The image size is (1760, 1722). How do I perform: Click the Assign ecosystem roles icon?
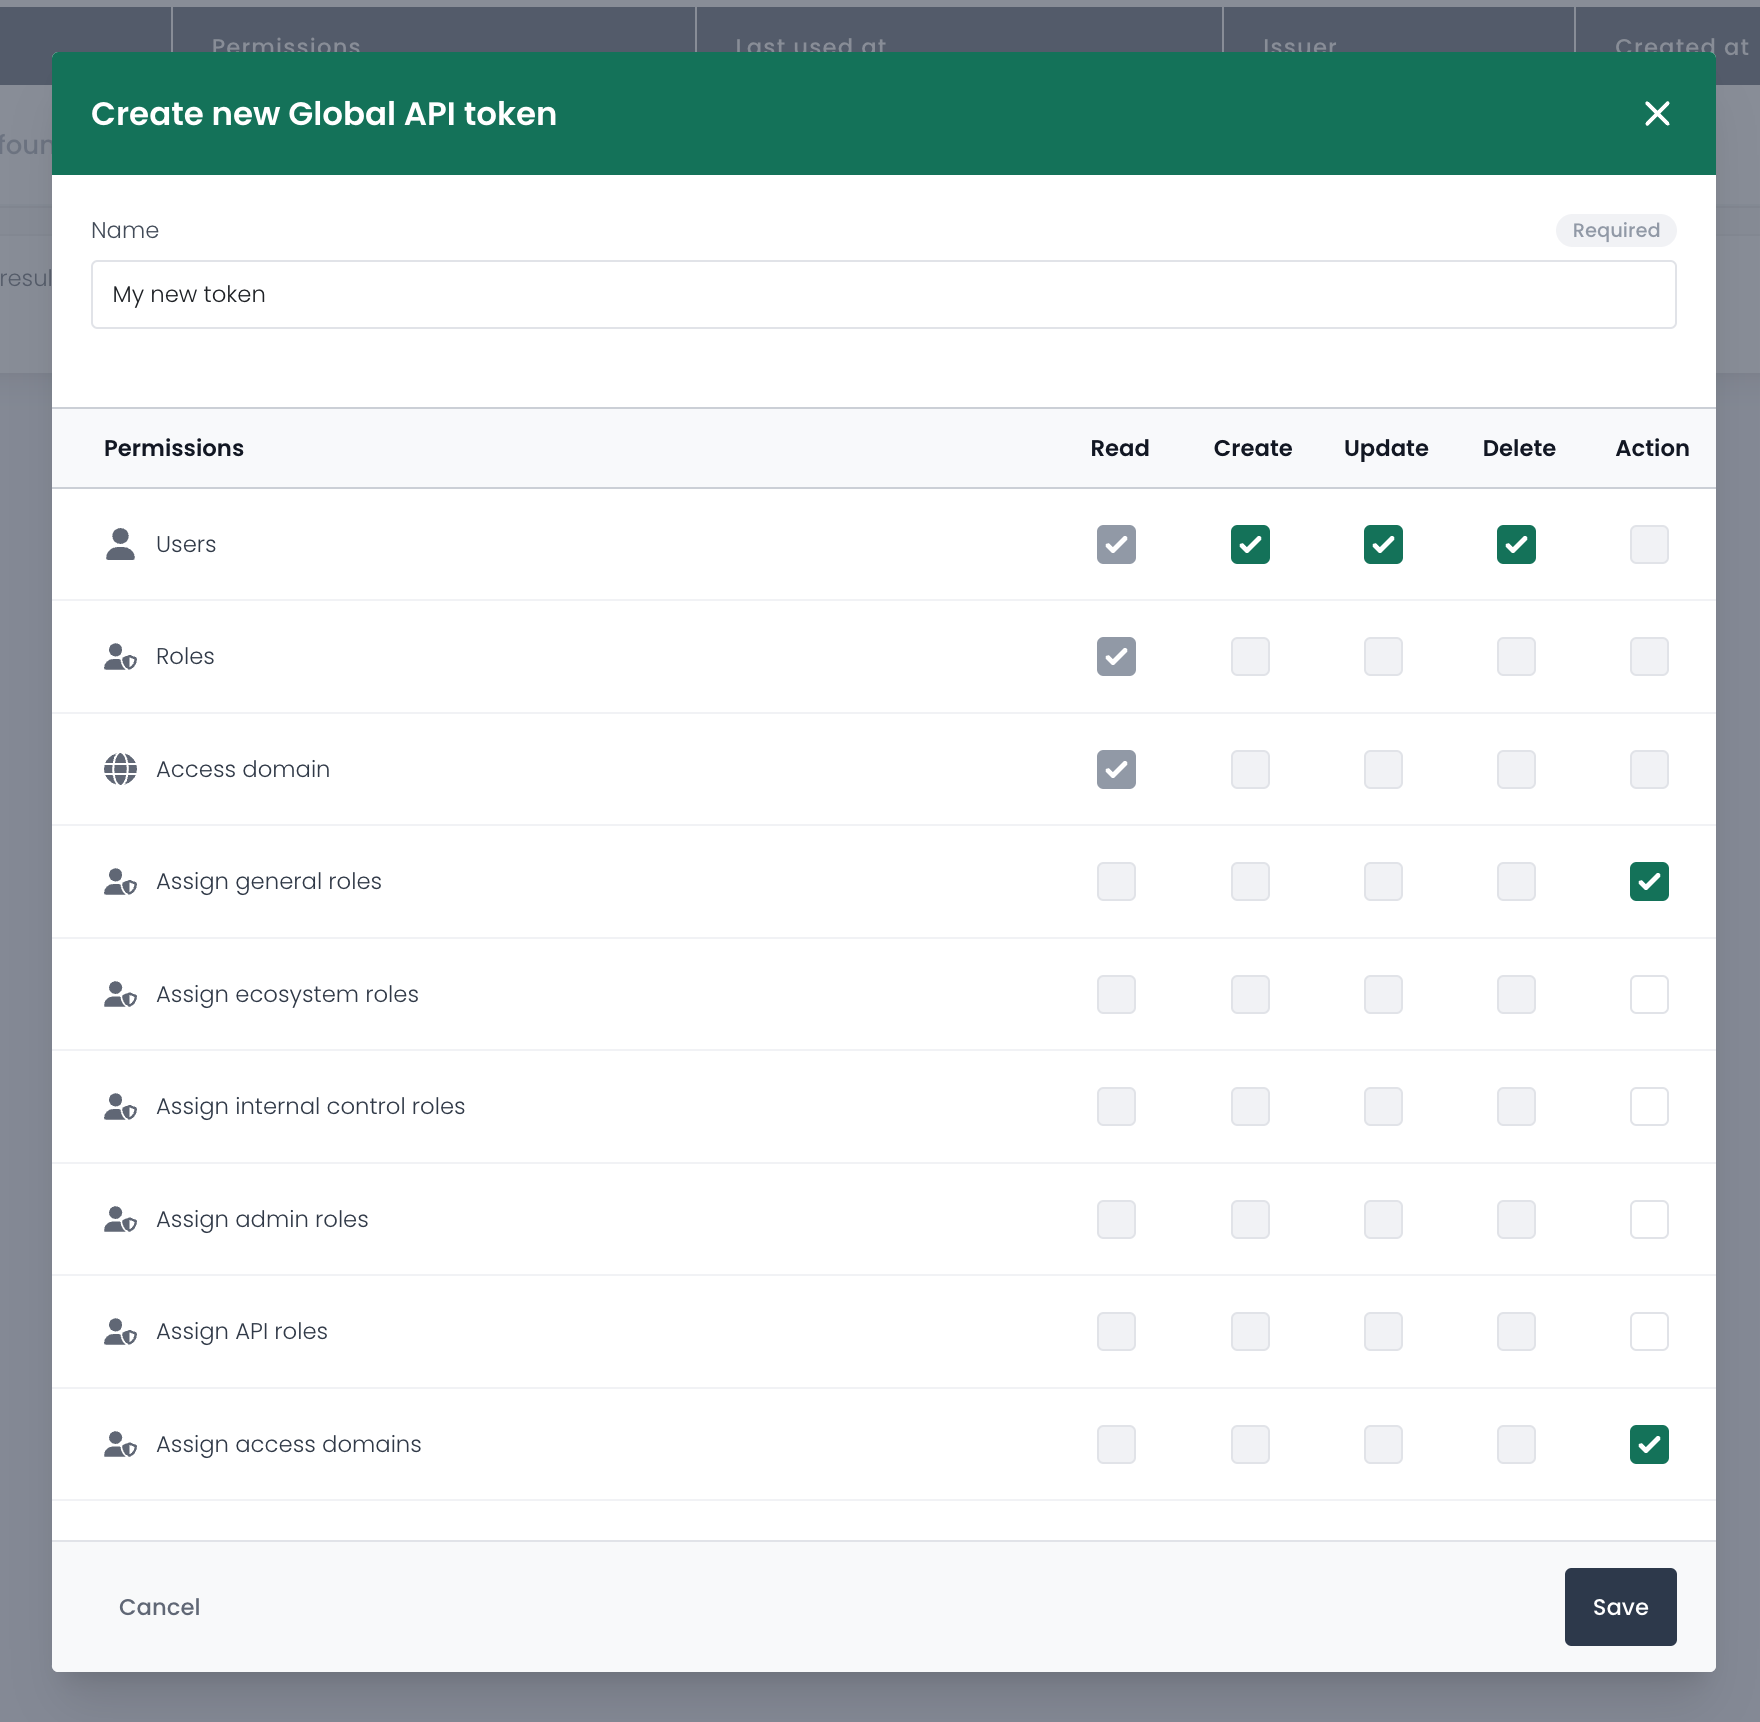(120, 994)
